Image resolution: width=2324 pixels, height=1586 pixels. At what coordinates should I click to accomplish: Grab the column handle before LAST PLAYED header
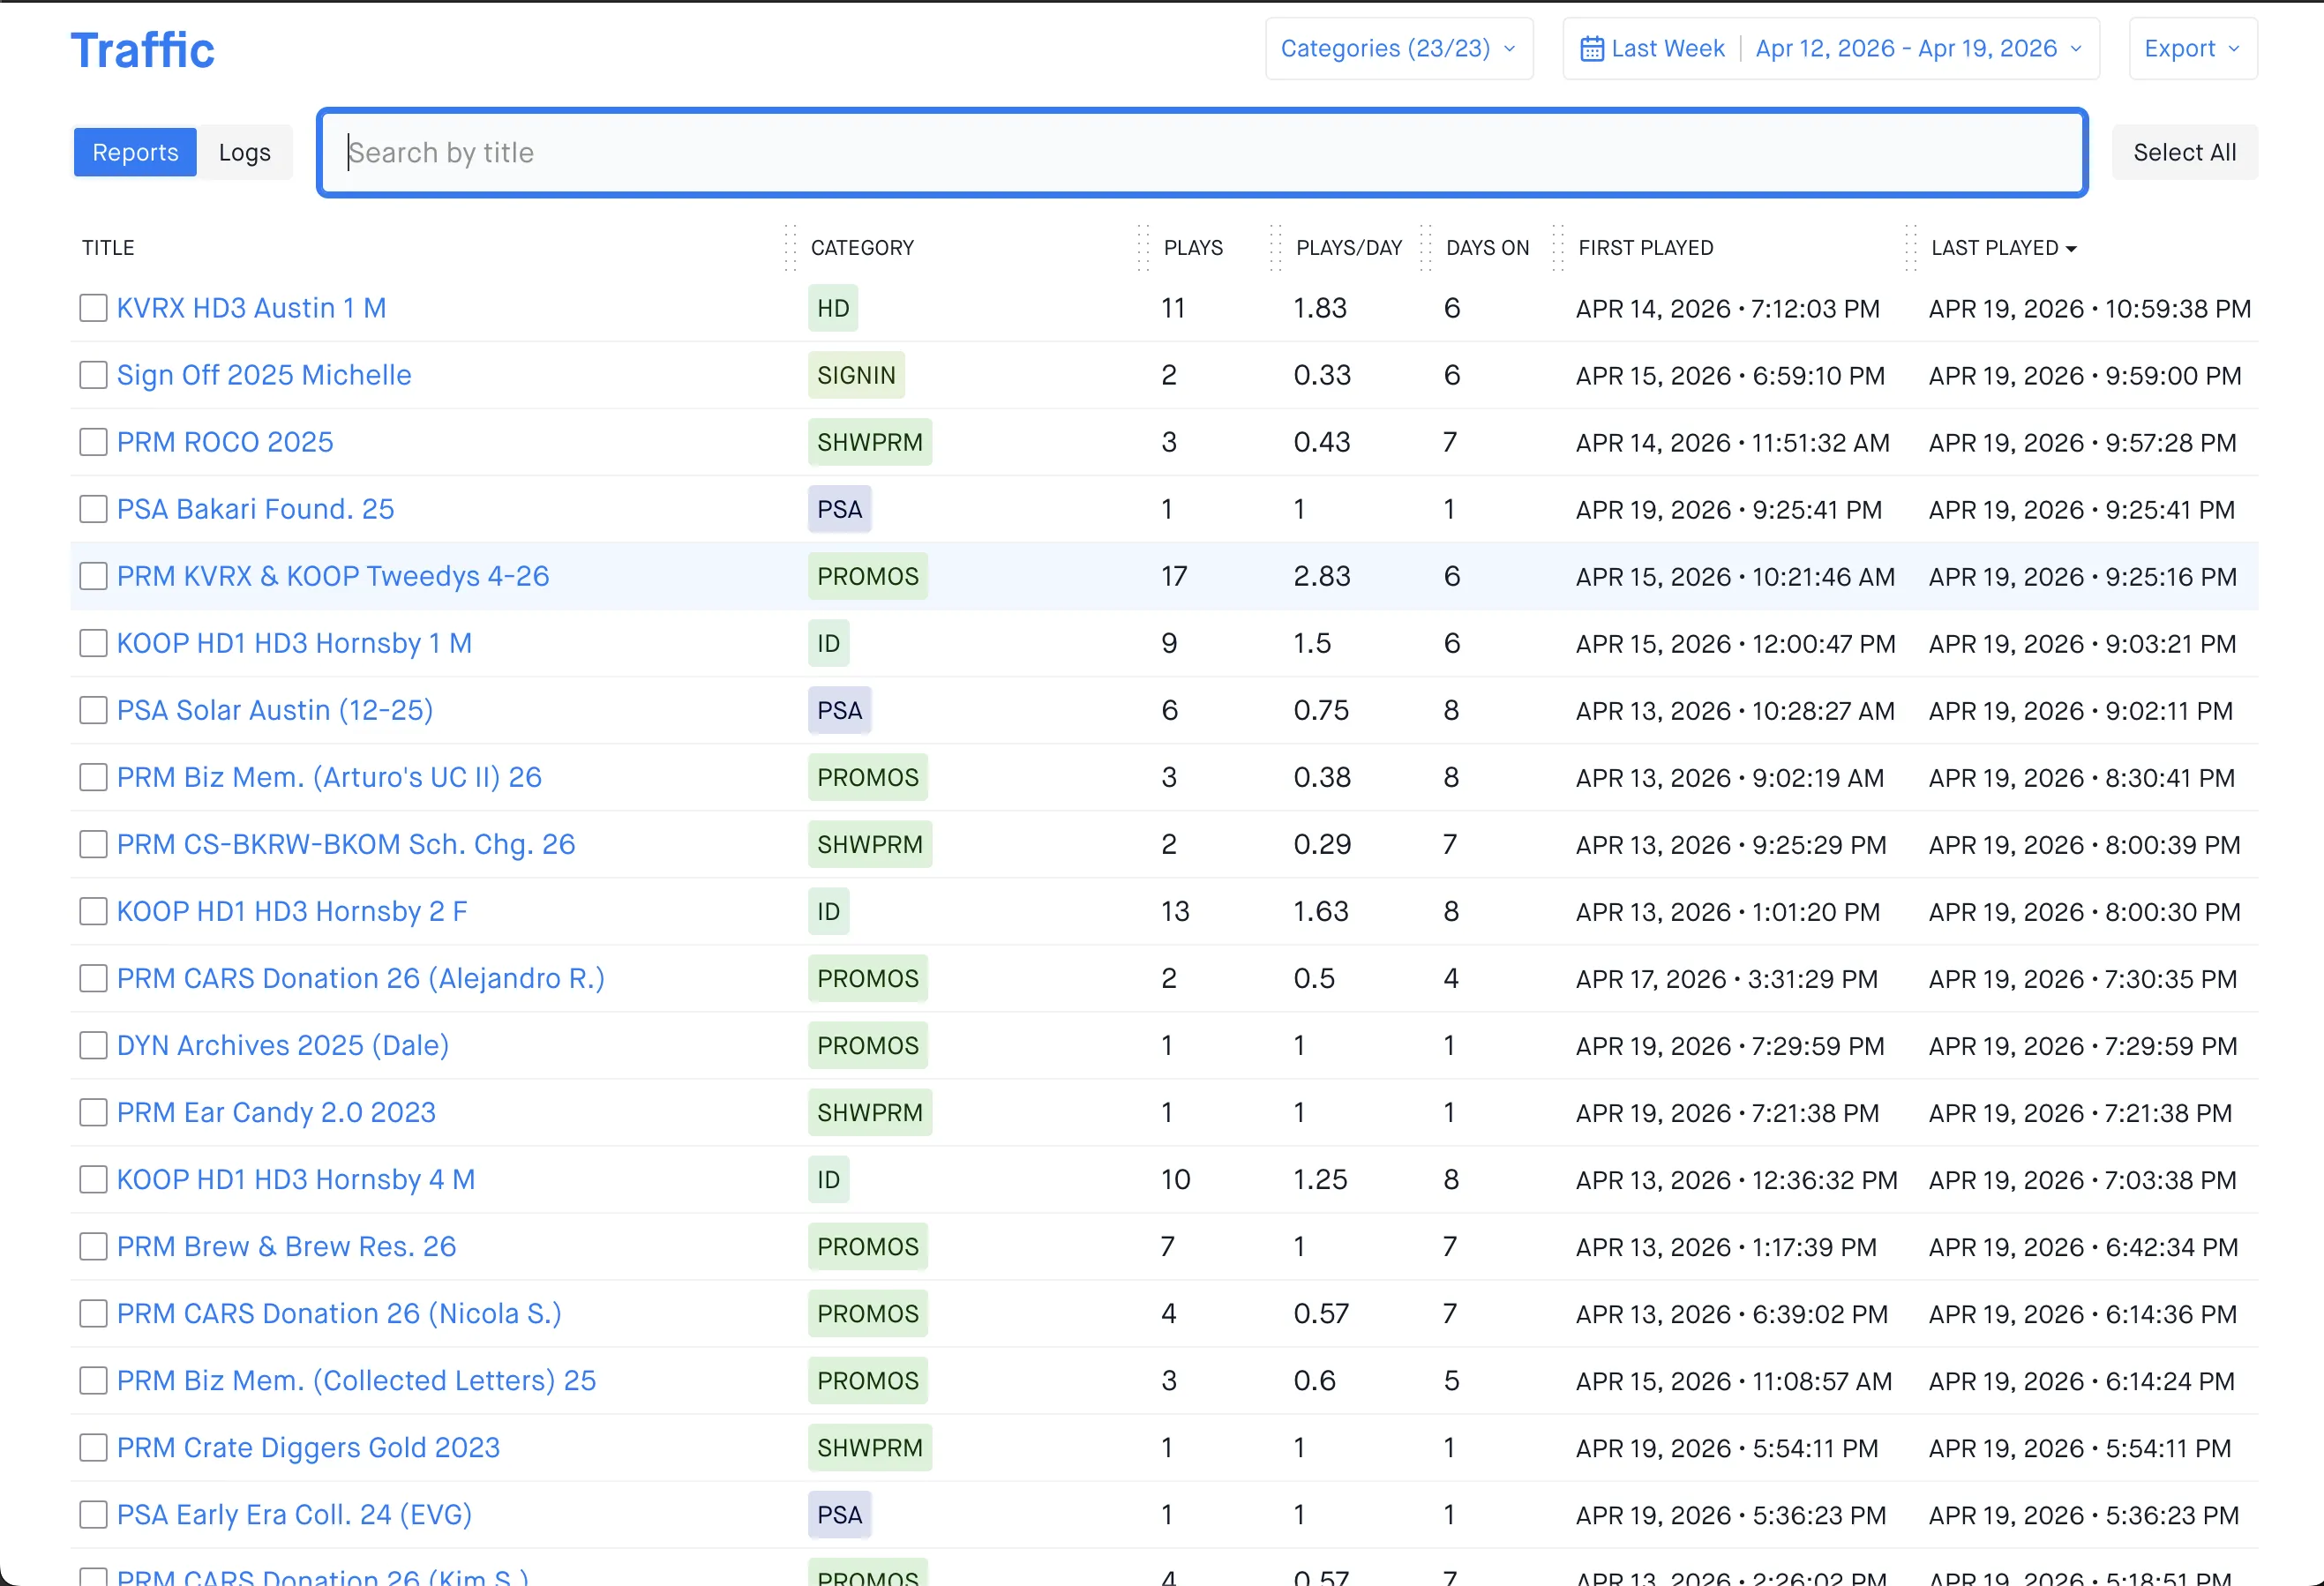pos(1910,247)
